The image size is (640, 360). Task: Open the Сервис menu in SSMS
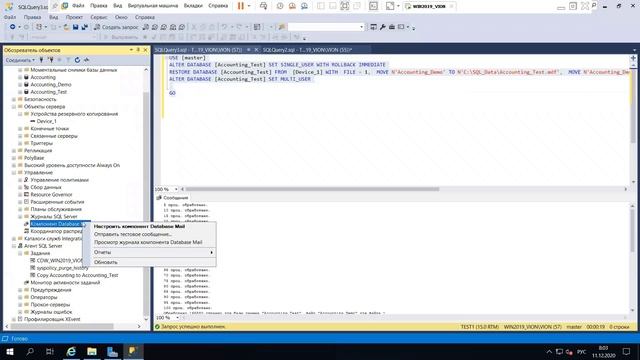[99, 17]
